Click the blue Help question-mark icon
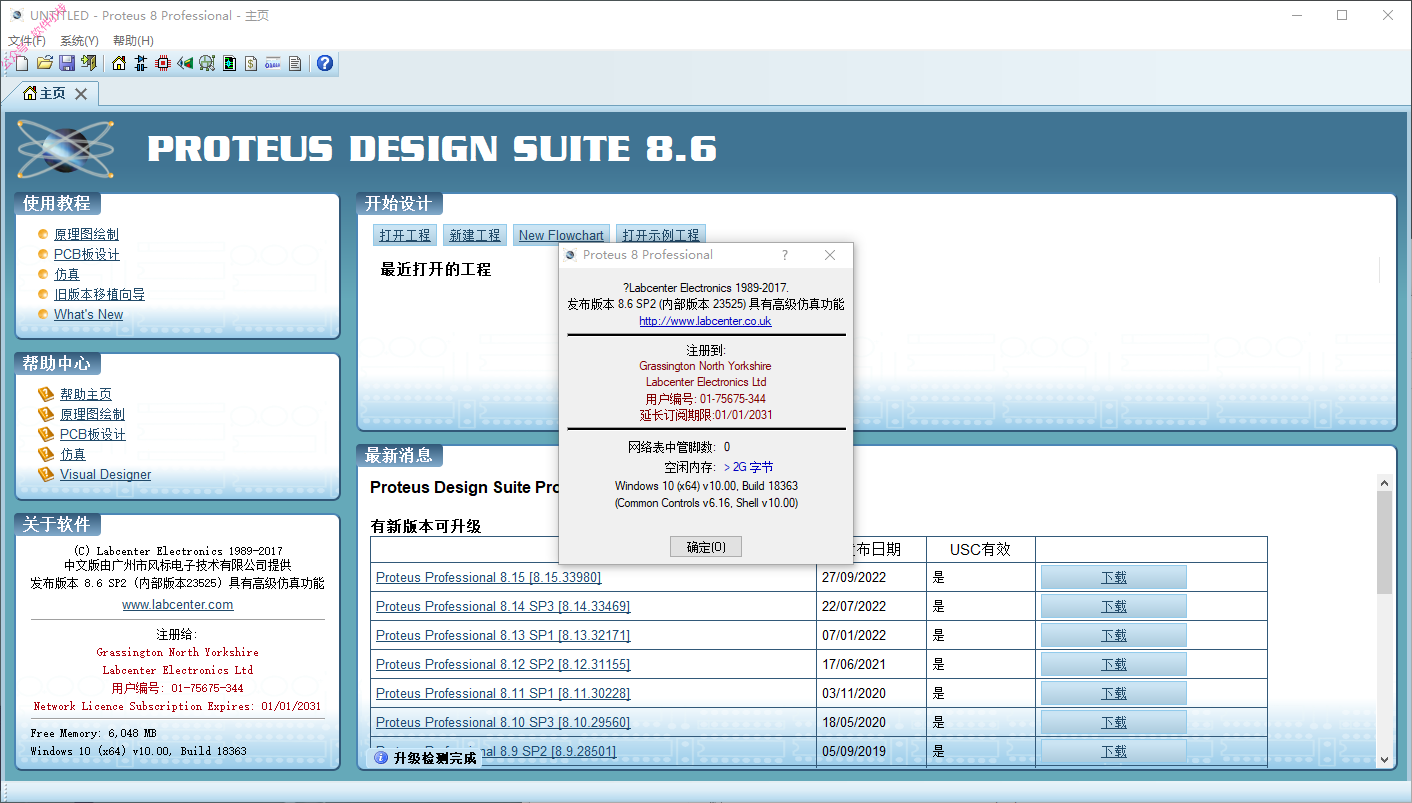Screen dimensions: 1412x803 point(325,63)
